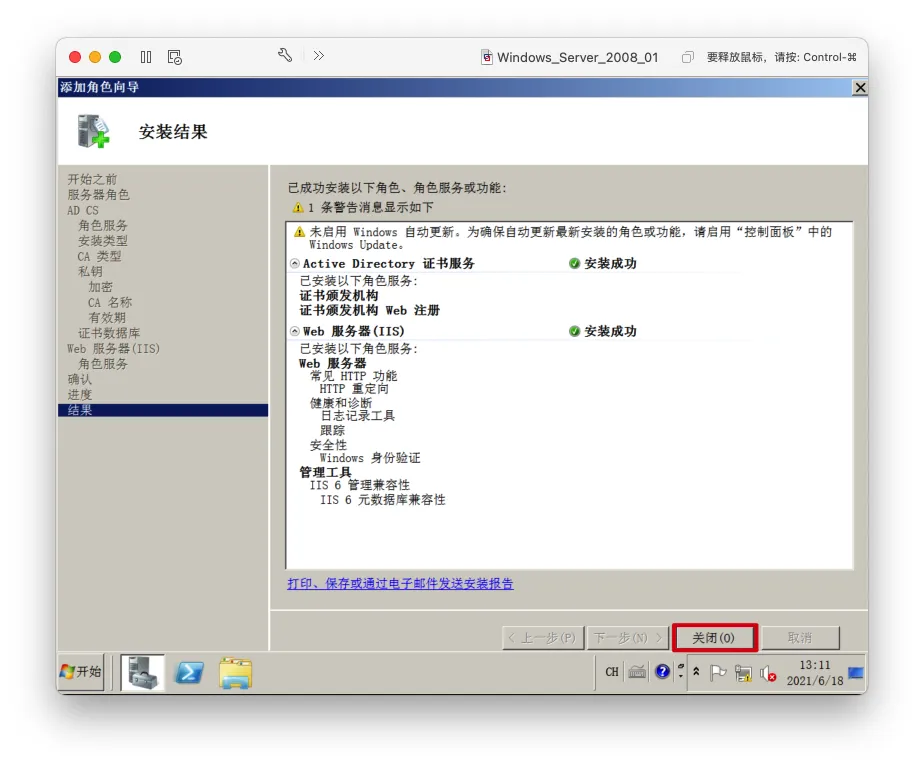Open the 开始 start menu
The width and height of the screenshot is (924, 769).
pyautogui.click(x=81, y=671)
